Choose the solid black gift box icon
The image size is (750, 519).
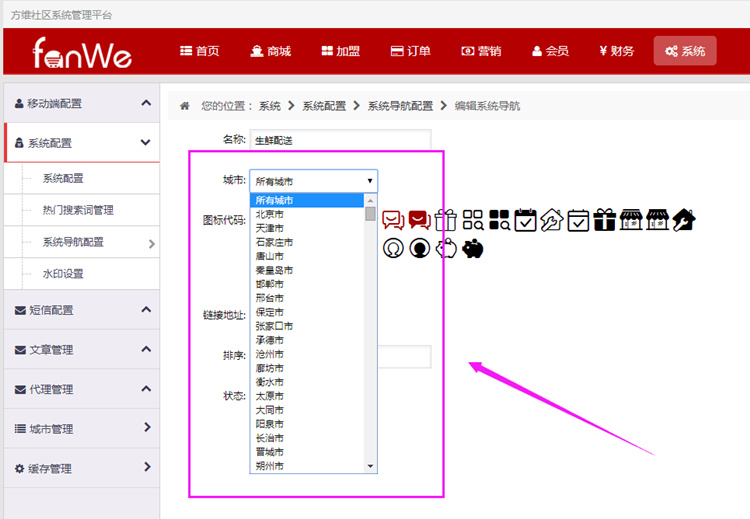pyautogui.click(x=604, y=220)
